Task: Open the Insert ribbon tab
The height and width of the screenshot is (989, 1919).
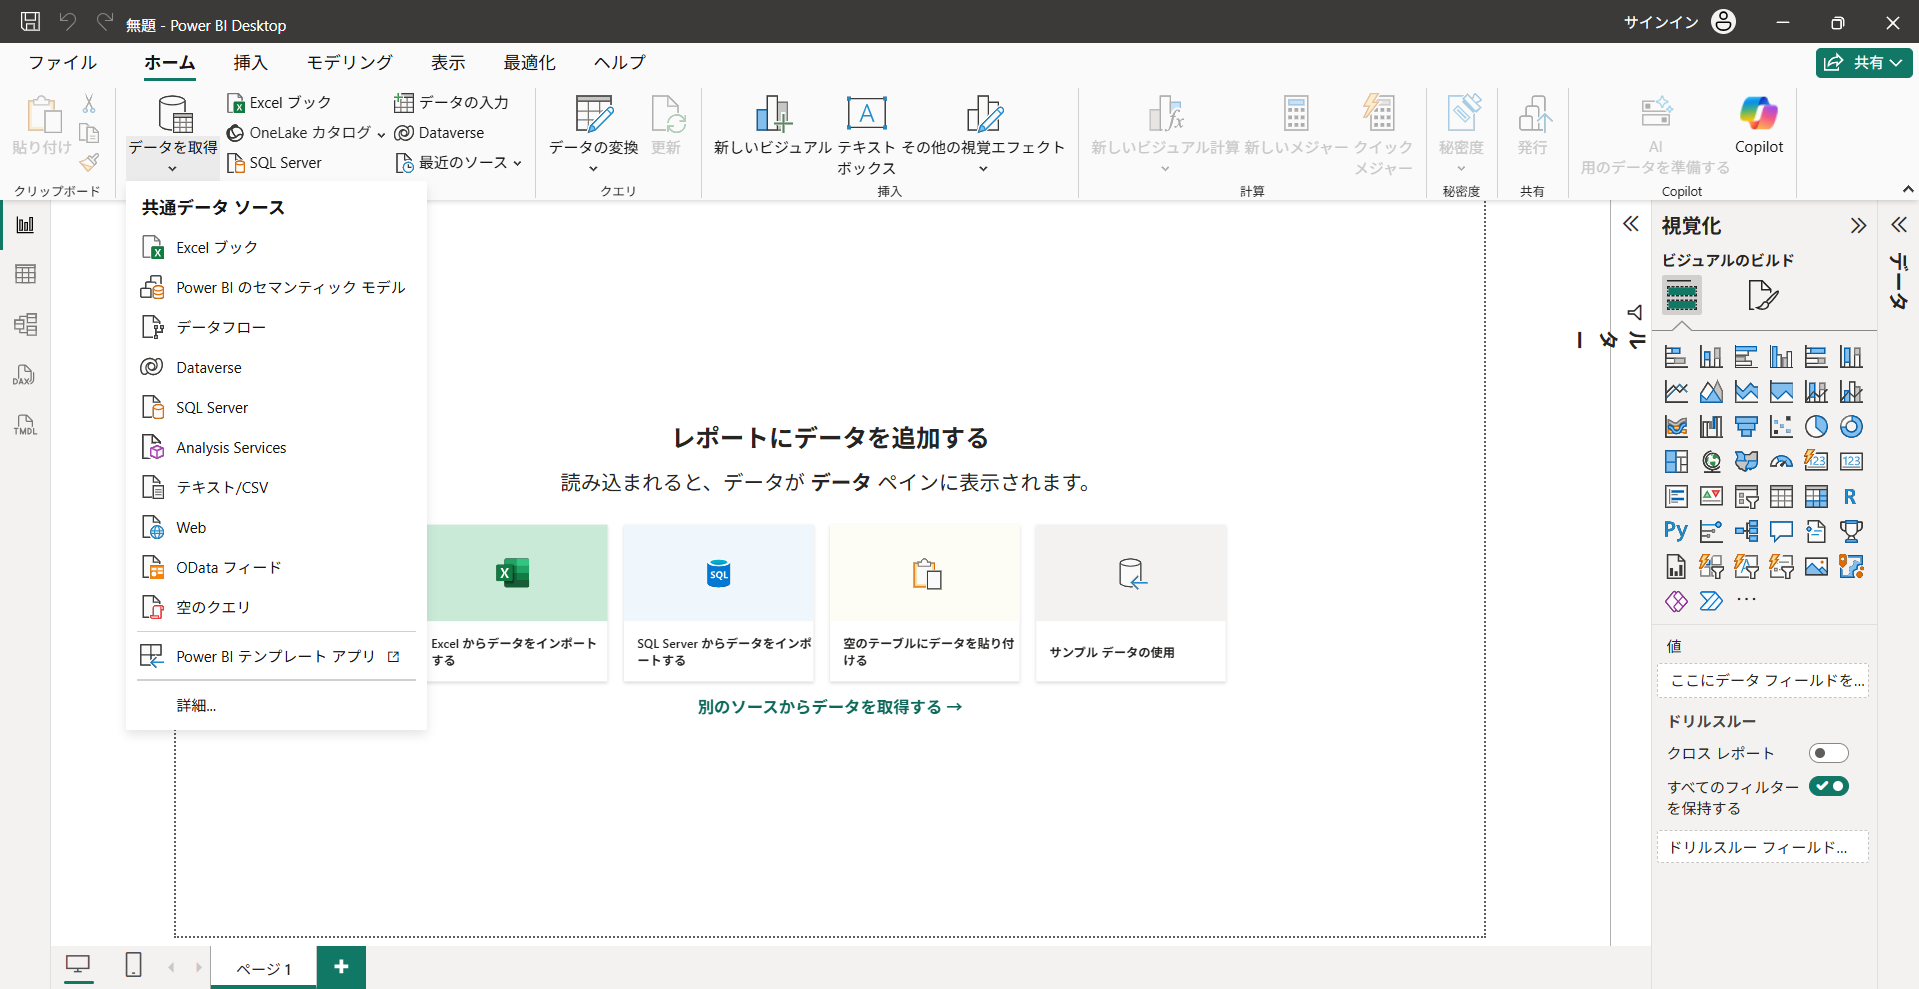Action: point(250,62)
